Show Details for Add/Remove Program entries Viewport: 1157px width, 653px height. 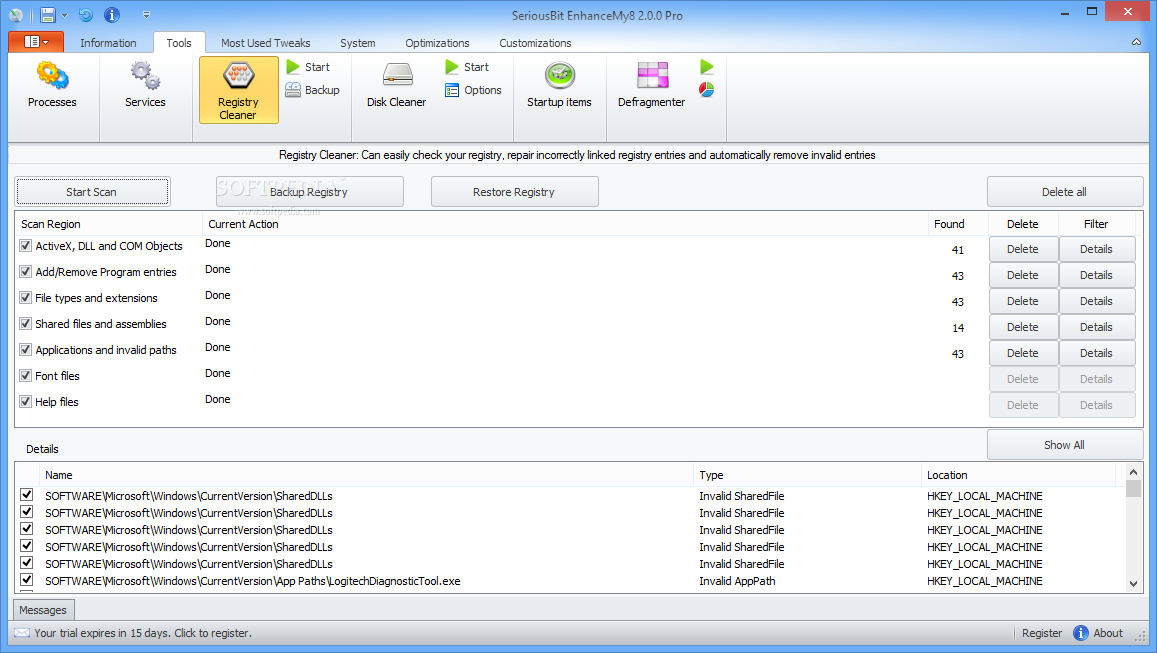[1096, 274]
